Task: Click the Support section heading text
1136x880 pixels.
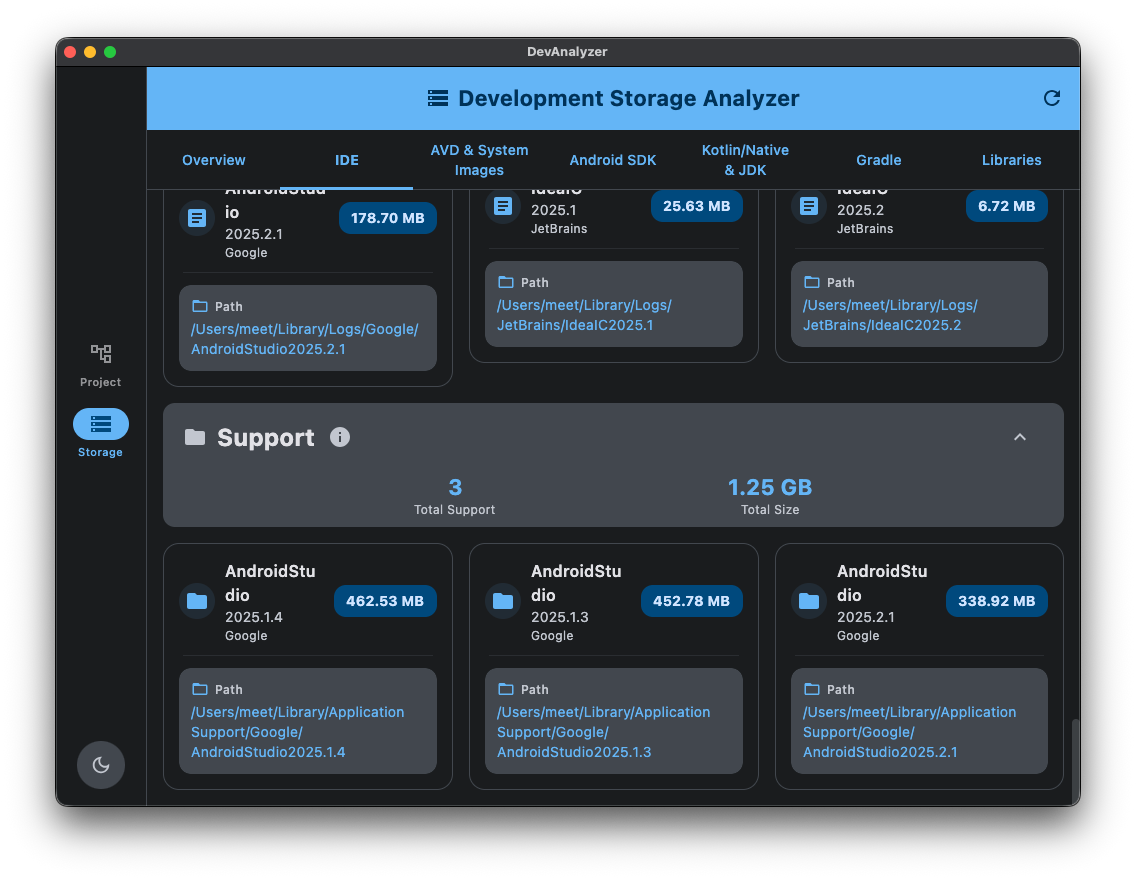Action: click(x=266, y=437)
